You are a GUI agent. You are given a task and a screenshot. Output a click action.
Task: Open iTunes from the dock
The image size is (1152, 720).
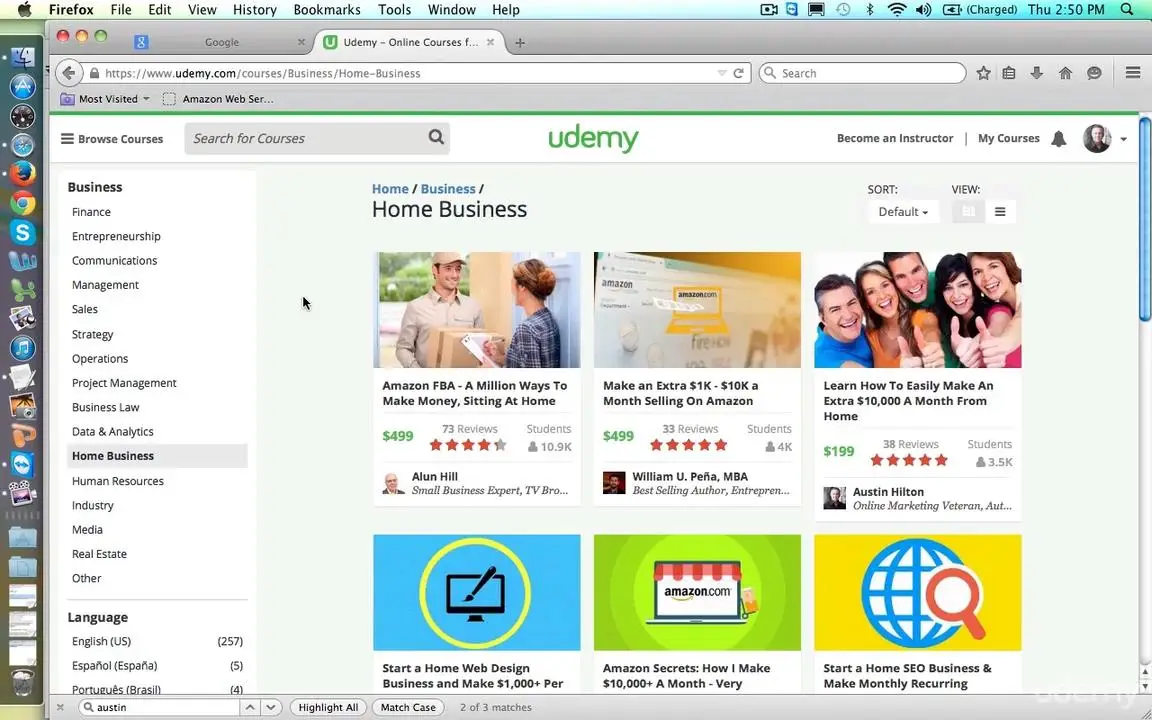pyautogui.click(x=23, y=348)
